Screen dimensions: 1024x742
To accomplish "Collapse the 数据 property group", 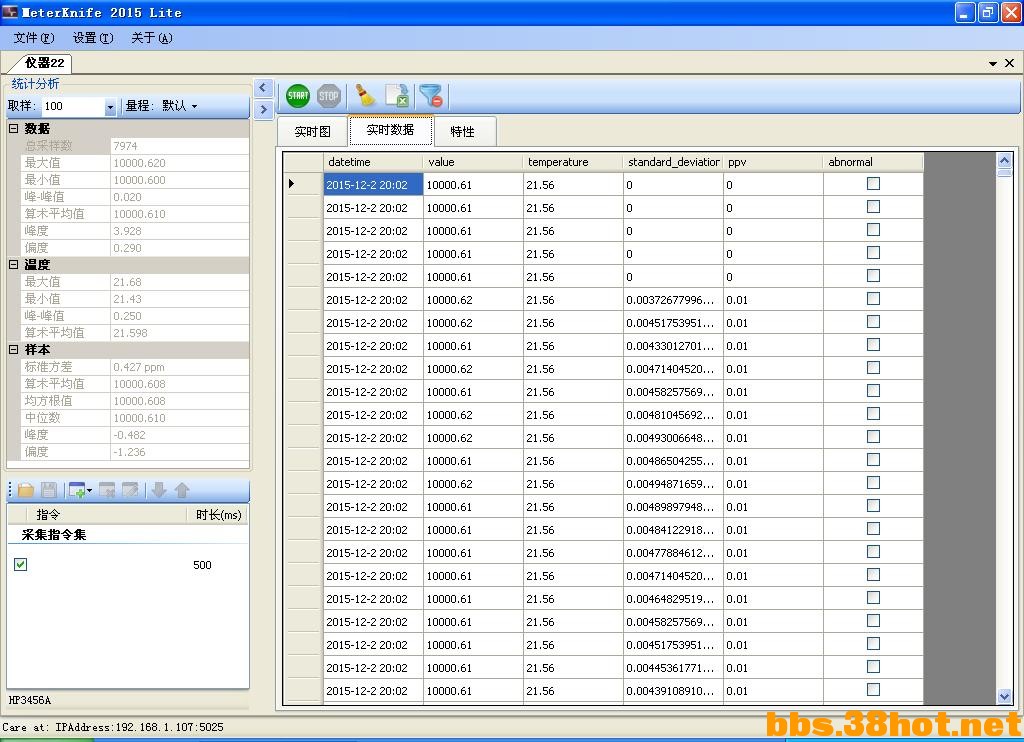I will (x=13, y=129).
